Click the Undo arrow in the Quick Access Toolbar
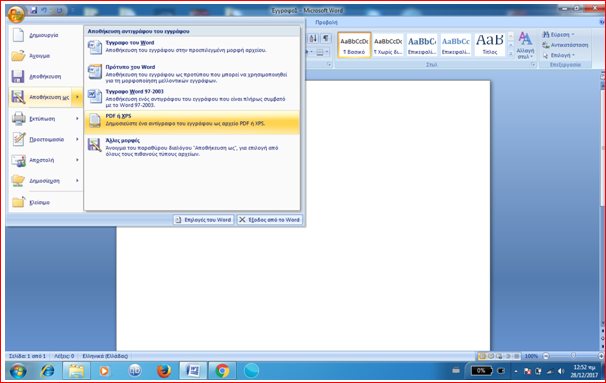Screen dimensions: 606x383 click(x=44, y=10)
